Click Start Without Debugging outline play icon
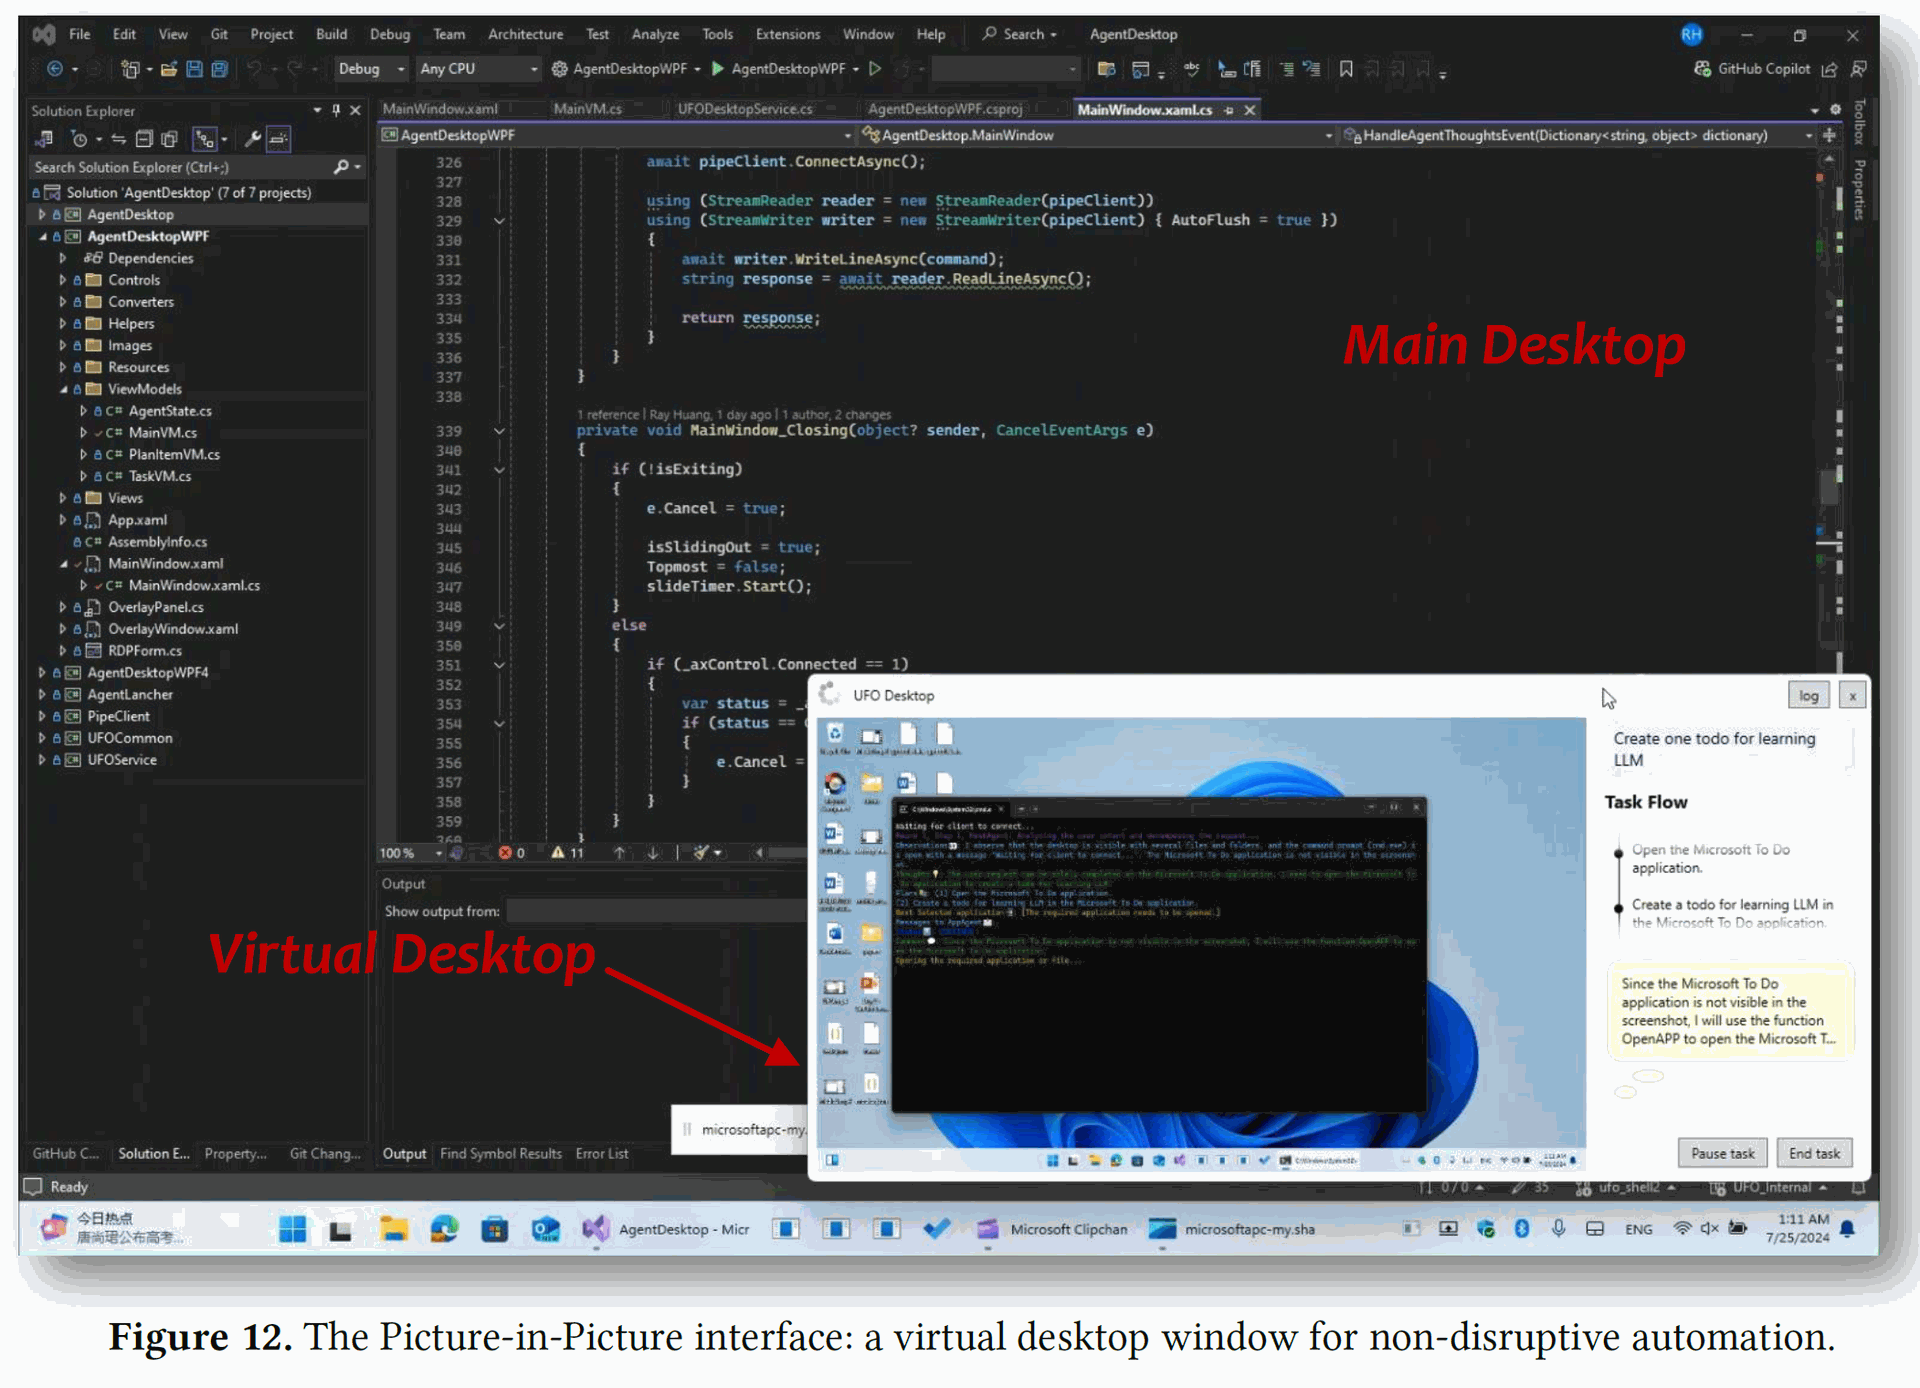This screenshot has height=1388, width=1920. click(875, 69)
